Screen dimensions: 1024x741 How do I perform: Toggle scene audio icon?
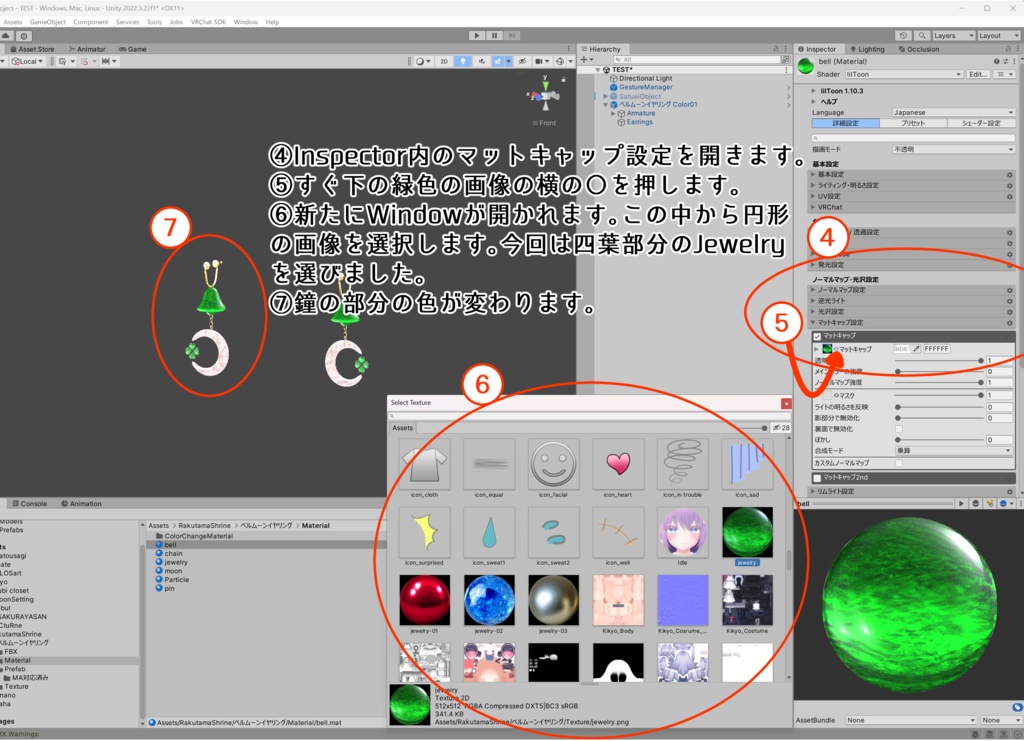pos(482,61)
